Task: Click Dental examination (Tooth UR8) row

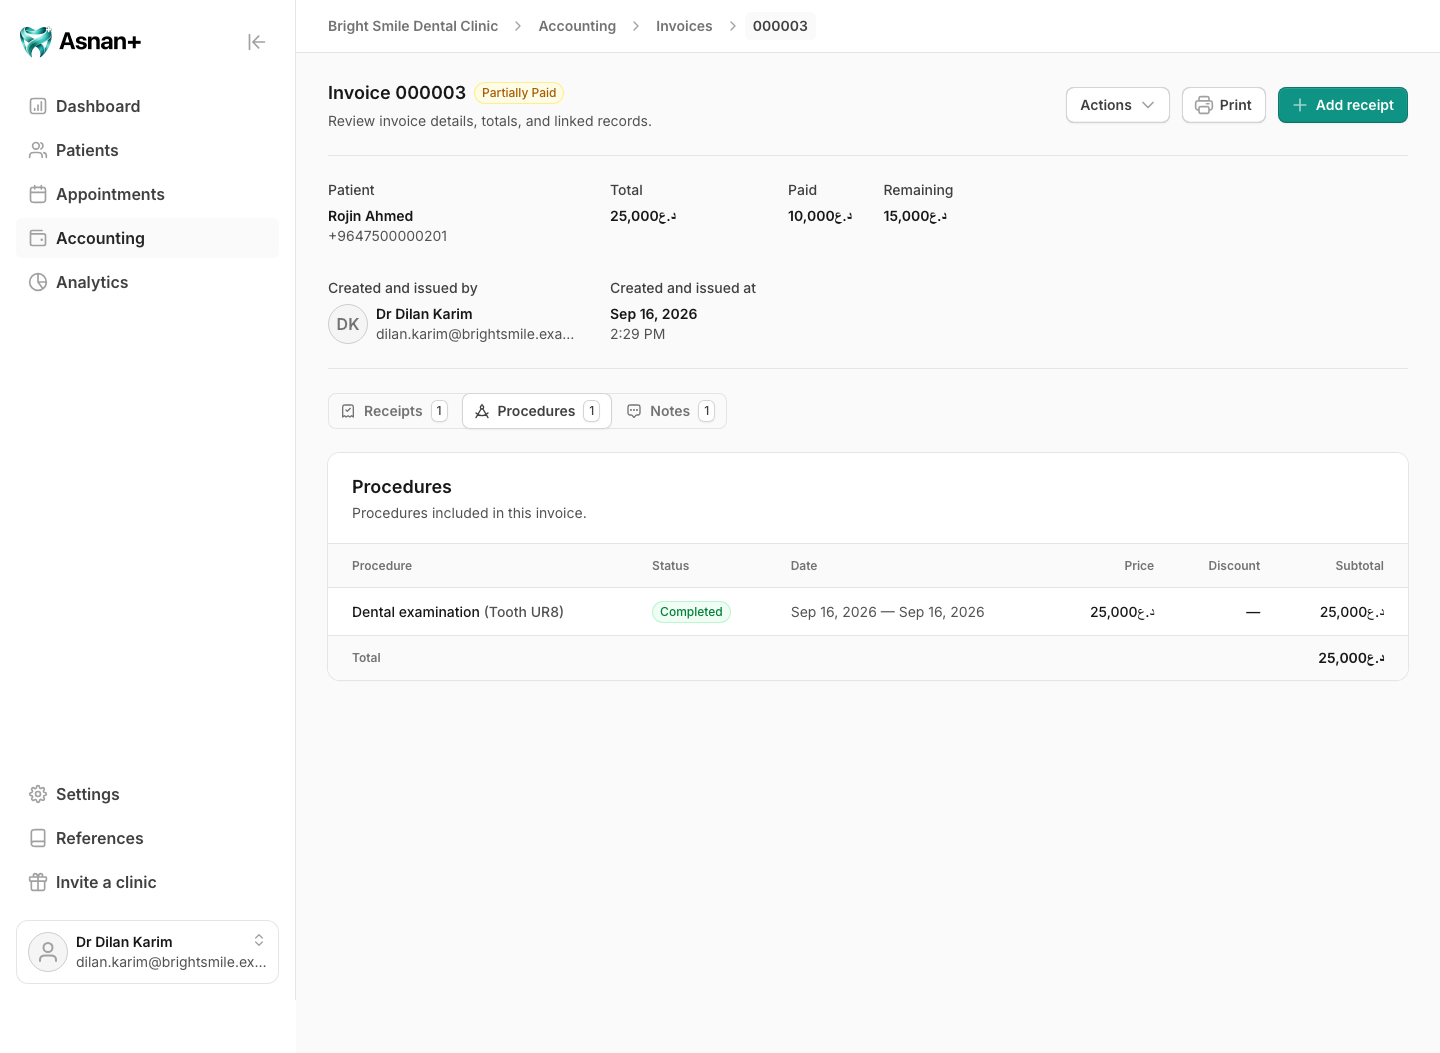Action: pyautogui.click(x=868, y=612)
